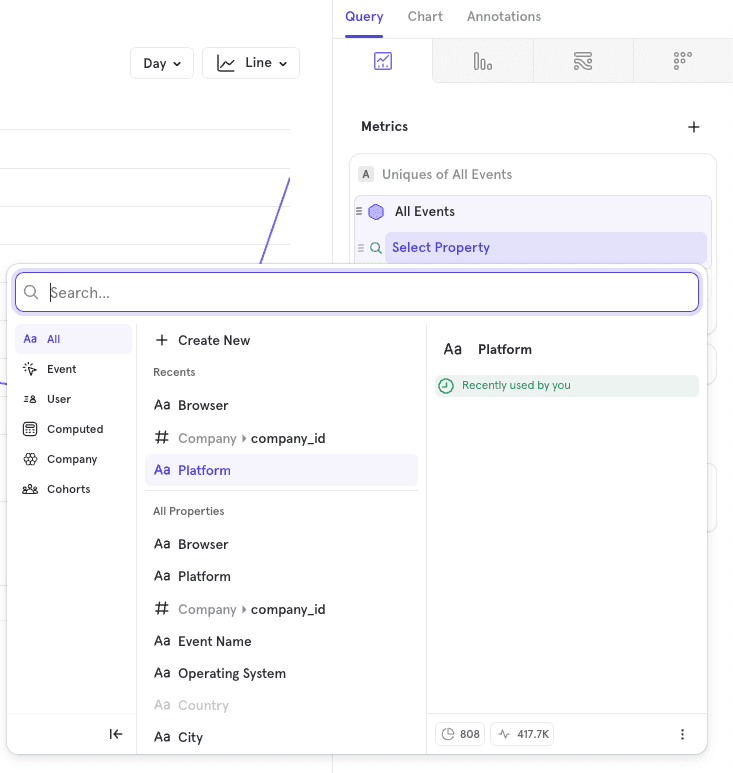Switch to the Chart tab
The width and height of the screenshot is (733, 773).
[425, 17]
